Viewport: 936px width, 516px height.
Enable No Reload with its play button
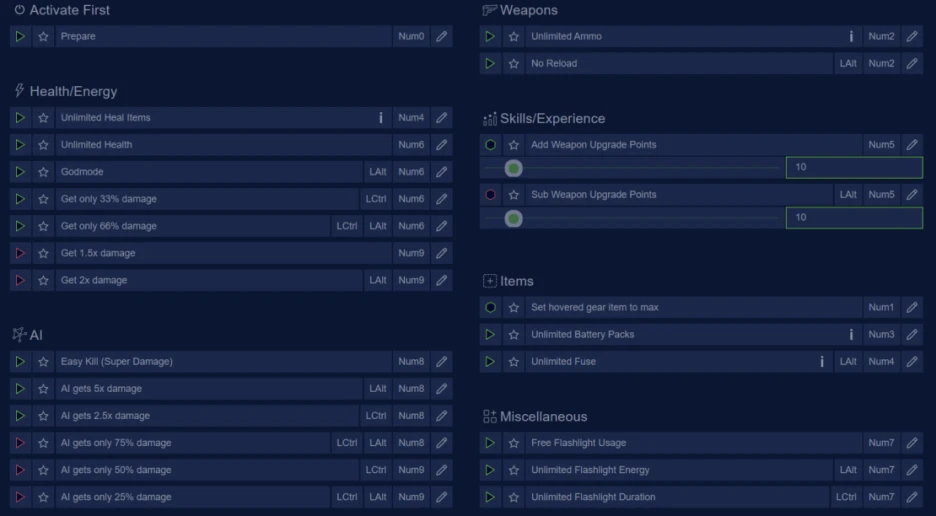coord(490,64)
